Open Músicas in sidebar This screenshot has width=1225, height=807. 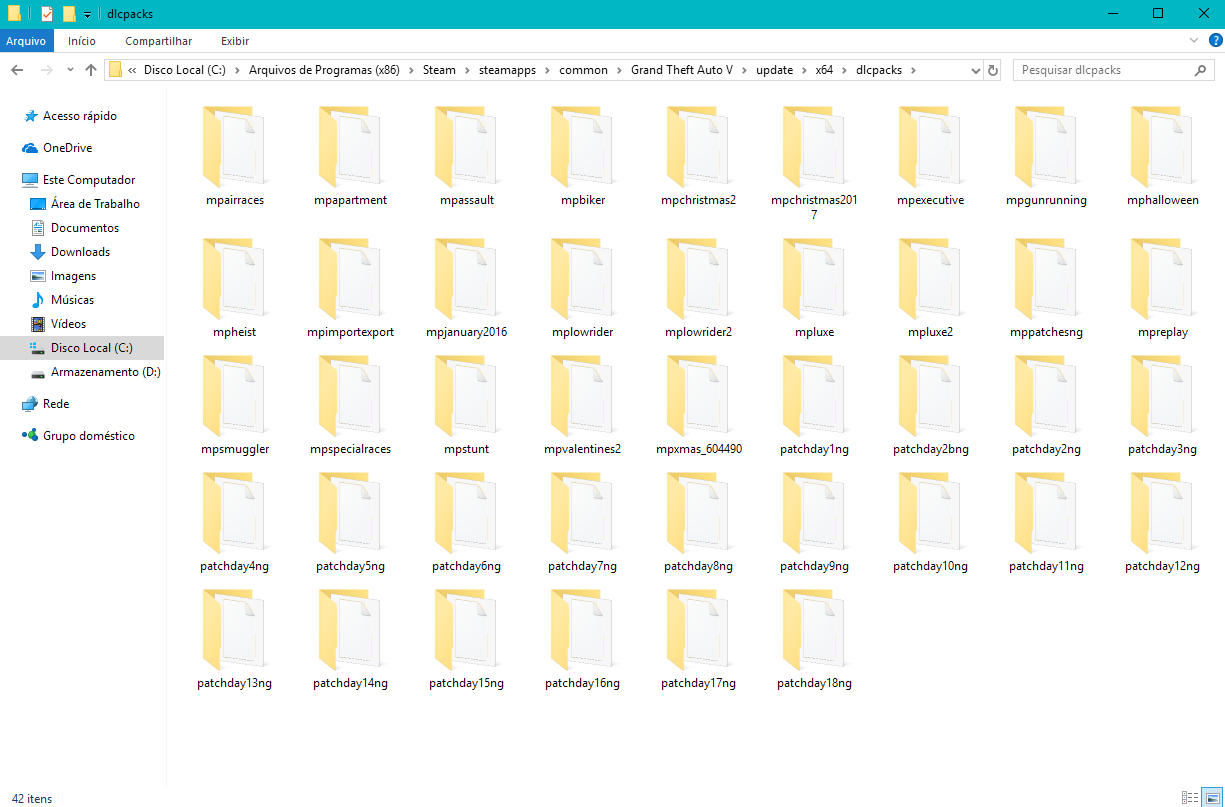(72, 300)
